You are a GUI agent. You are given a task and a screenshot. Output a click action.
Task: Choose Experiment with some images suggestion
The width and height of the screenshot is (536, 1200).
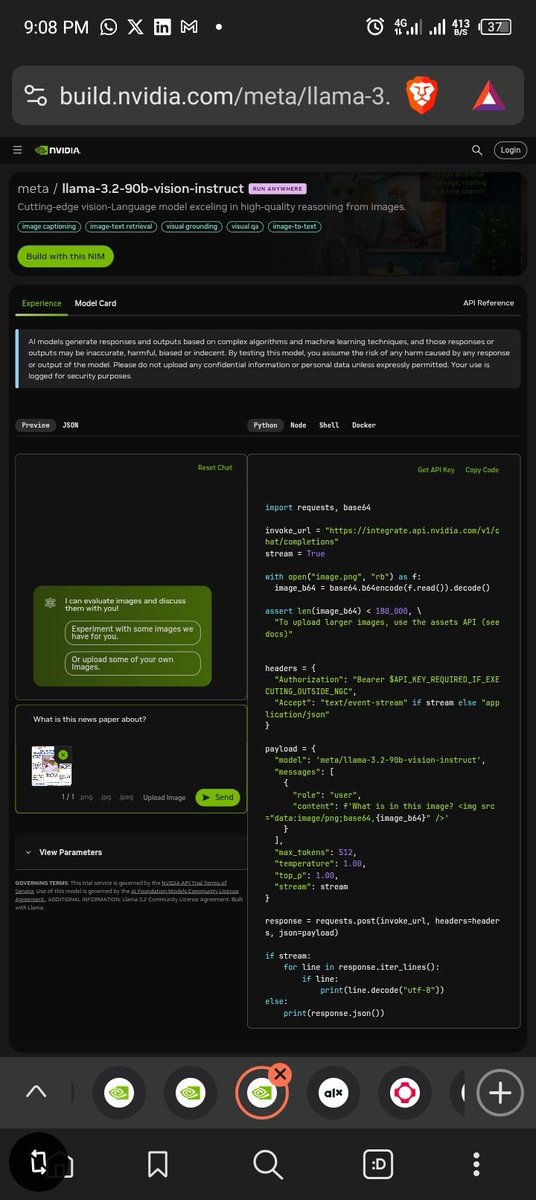[x=133, y=633]
